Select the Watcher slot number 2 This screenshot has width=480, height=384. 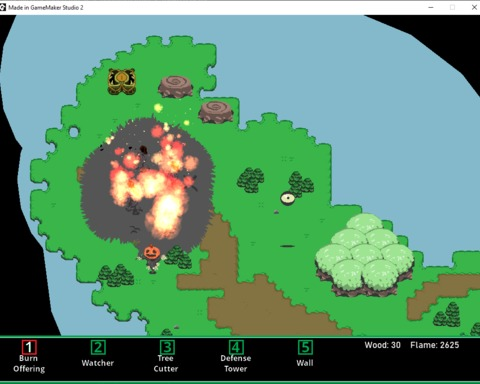click(98, 347)
